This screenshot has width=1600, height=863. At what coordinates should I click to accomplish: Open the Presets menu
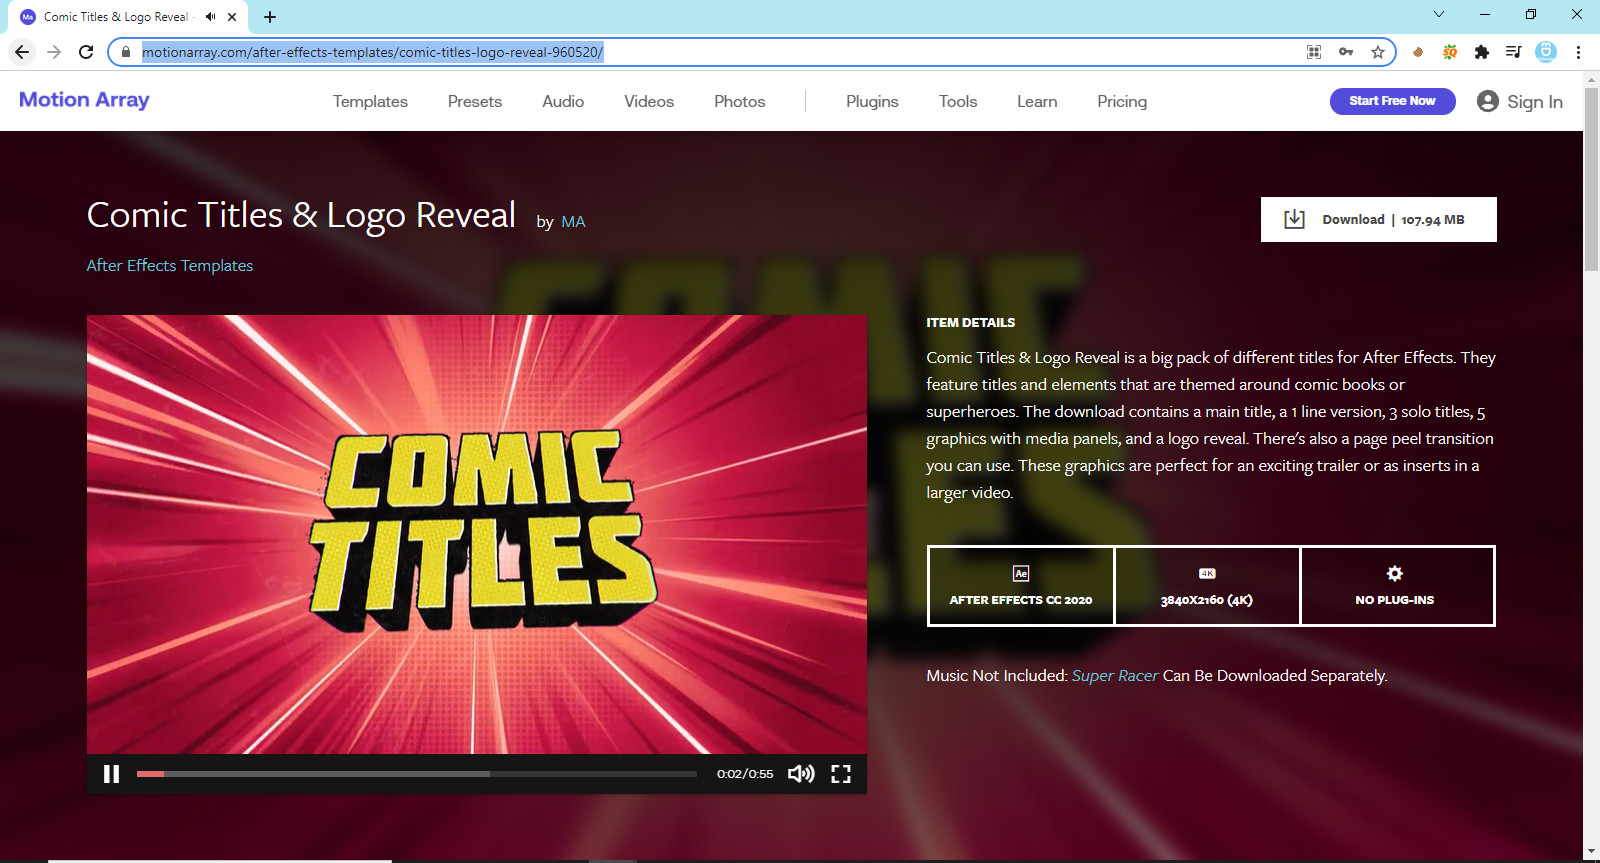(x=475, y=101)
